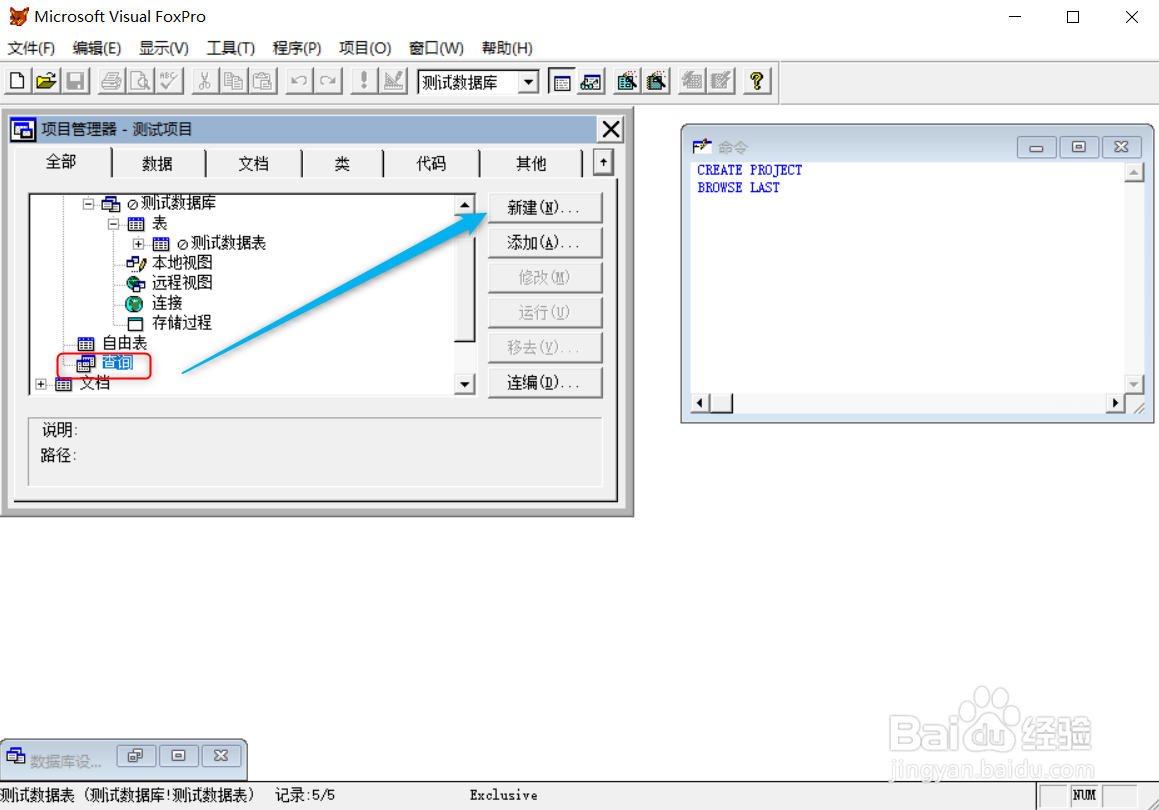Click the 运行(U) button
The width and height of the screenshot is (1159, 810).
(x=545, y=312)
